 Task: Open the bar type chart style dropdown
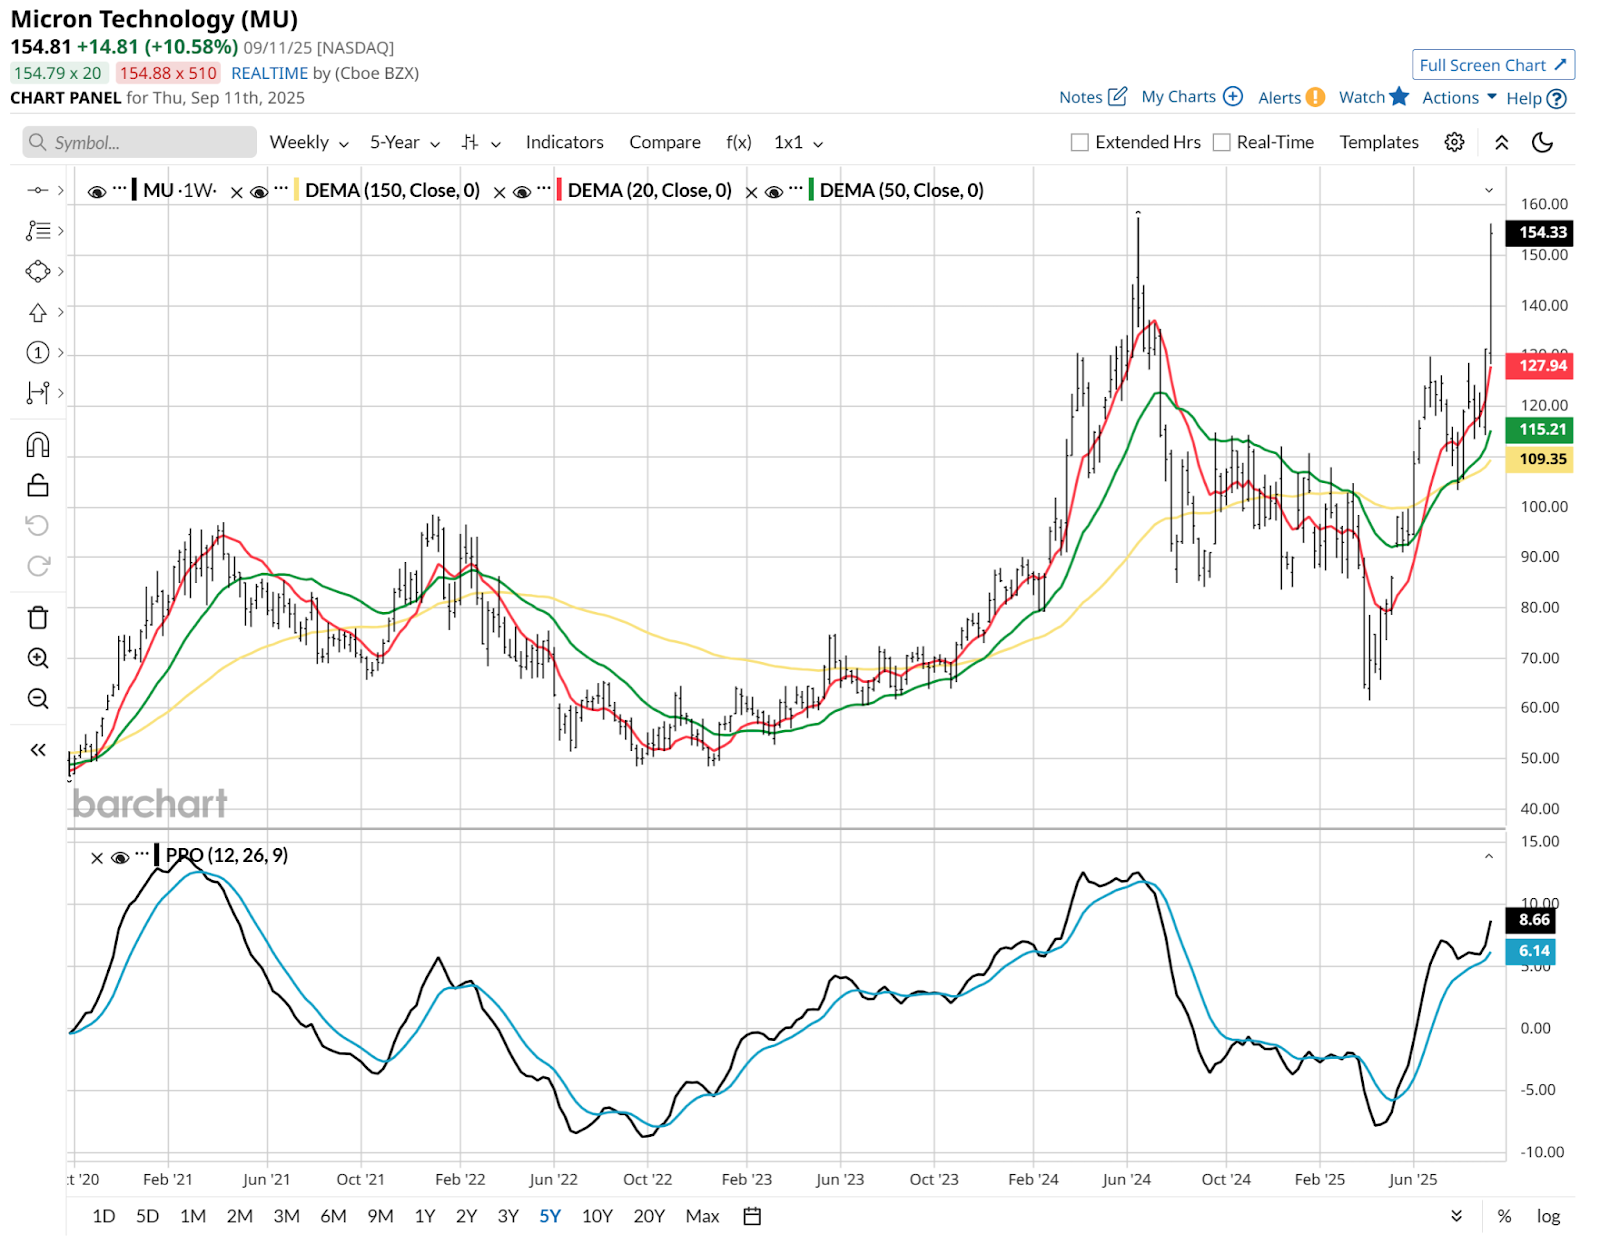481,142
